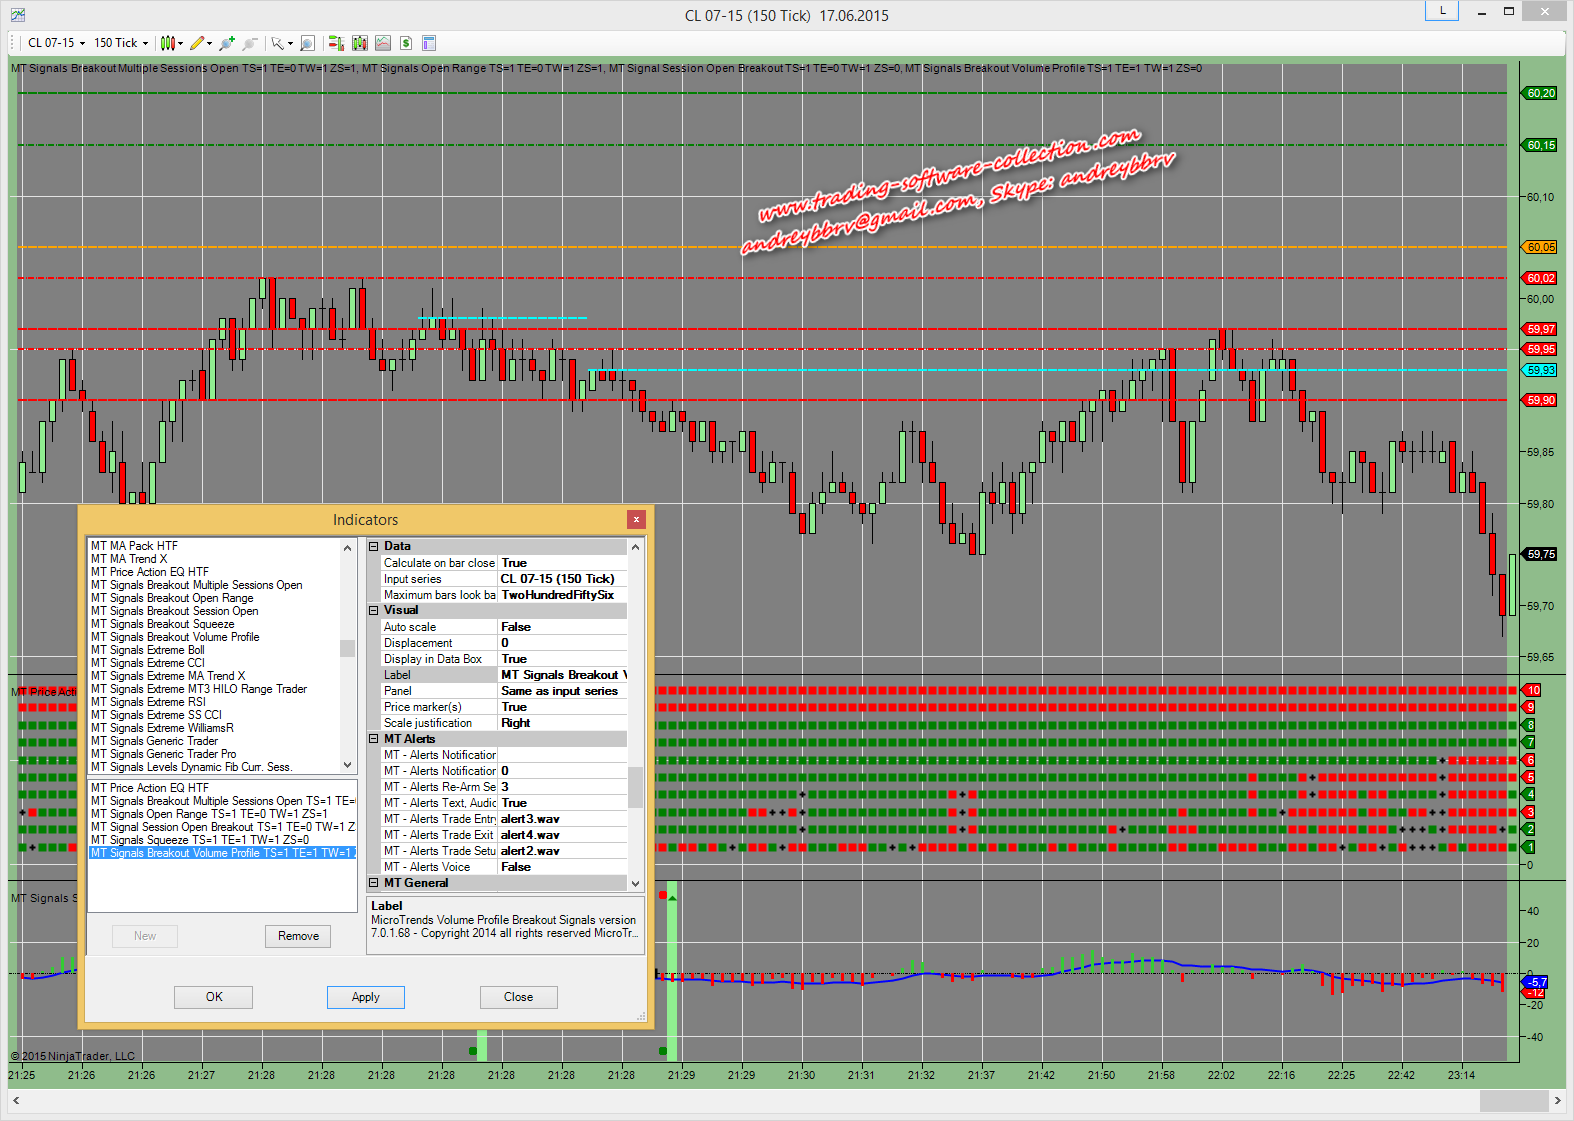Image resolution: width=1574 pixels, height=1121 pixels.
Task: Open the Chart Trader red-green bars icon
Action: pyautogui.click(x=336, y=43)
